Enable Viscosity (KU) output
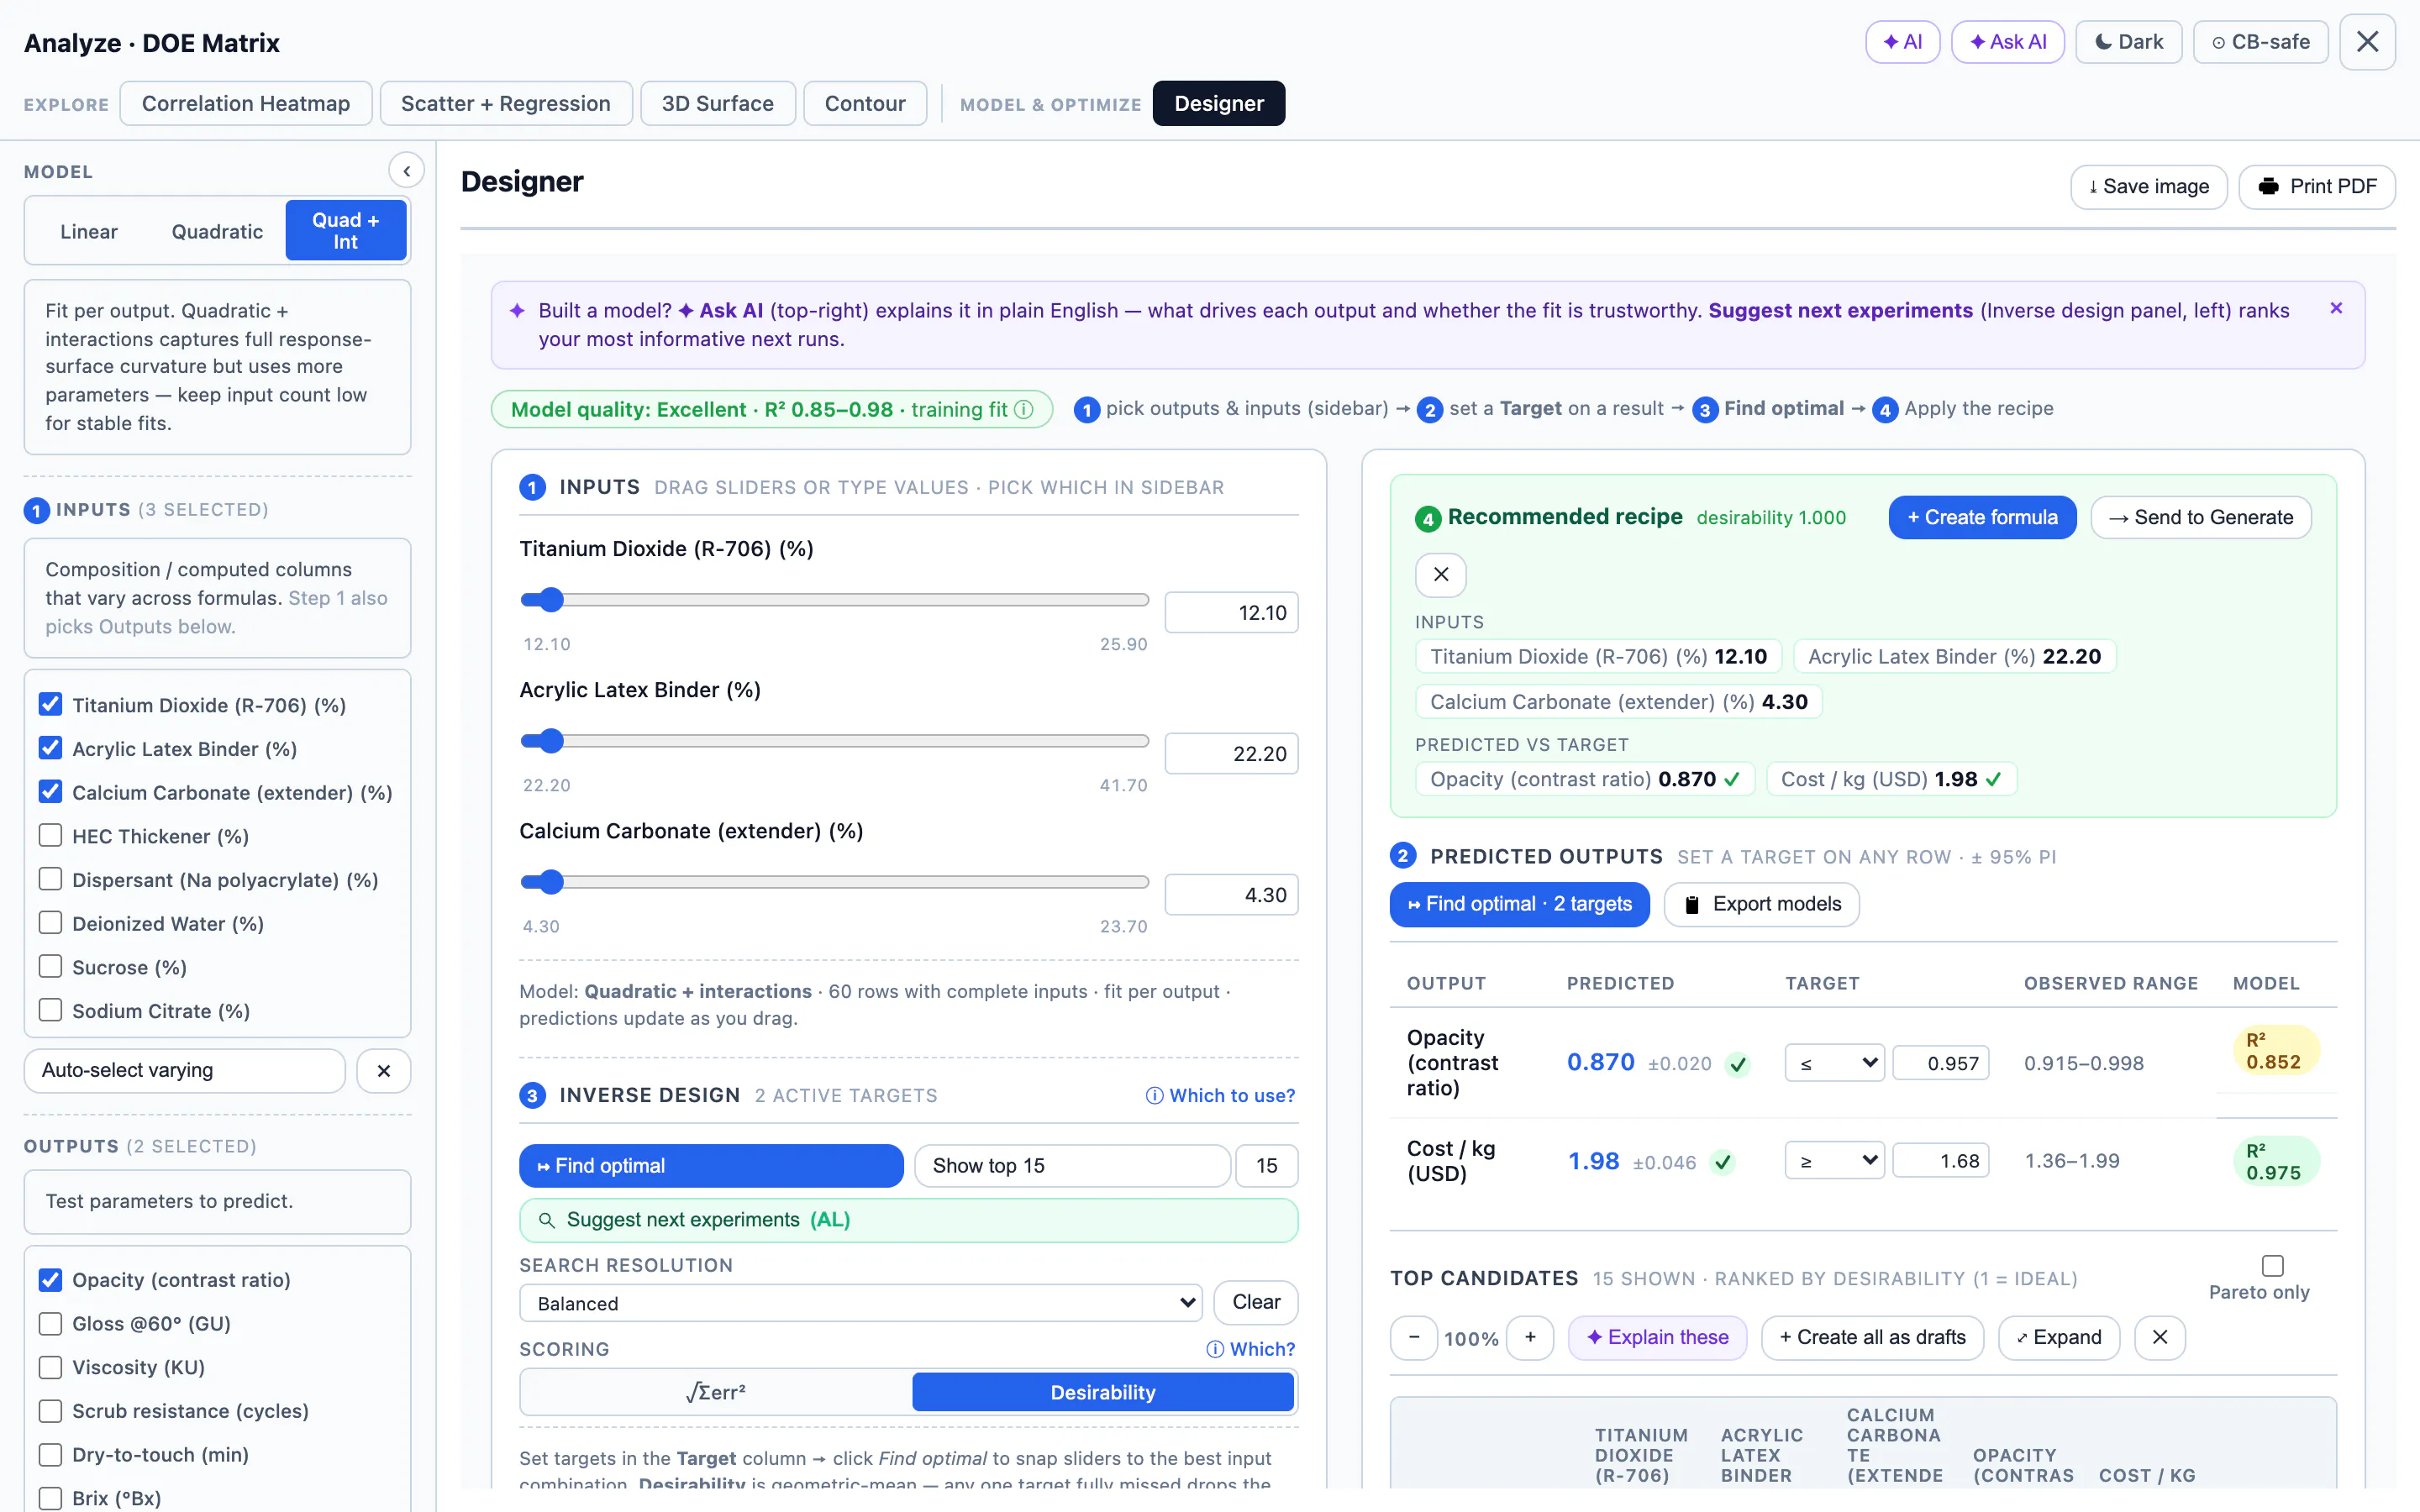2420x1512 pixels. point(50,1367)
